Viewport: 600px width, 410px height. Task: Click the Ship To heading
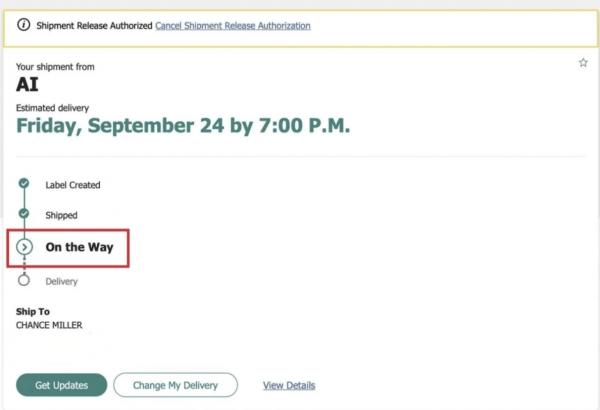tap(32, 311)
